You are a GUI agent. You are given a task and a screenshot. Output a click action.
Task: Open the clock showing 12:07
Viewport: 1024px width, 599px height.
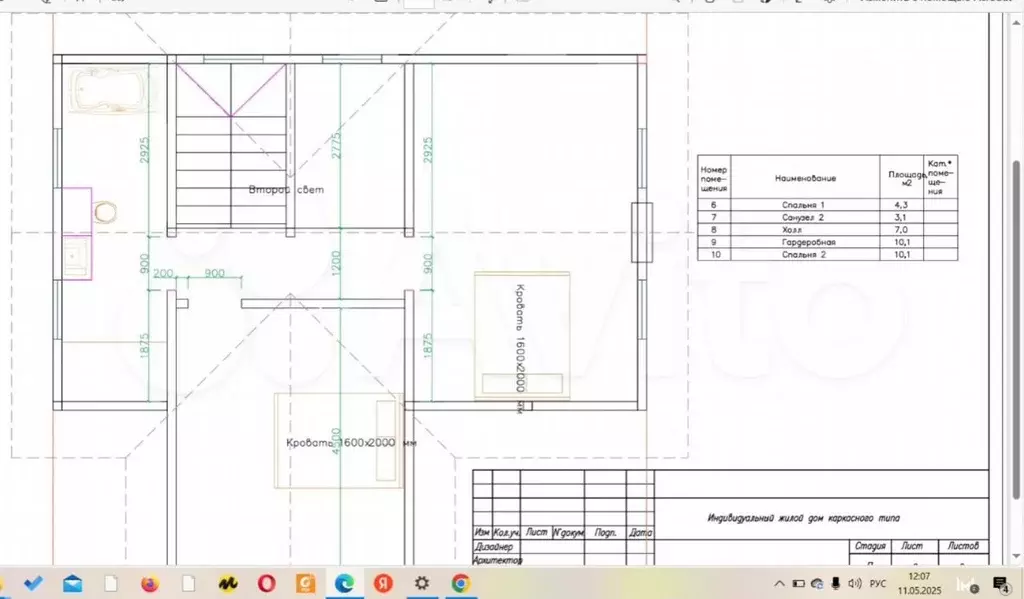click(919, 583)
